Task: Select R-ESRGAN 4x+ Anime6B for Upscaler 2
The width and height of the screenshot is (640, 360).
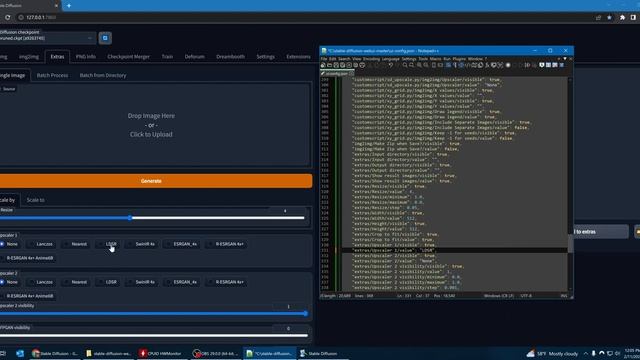Action: click(28, 296)
